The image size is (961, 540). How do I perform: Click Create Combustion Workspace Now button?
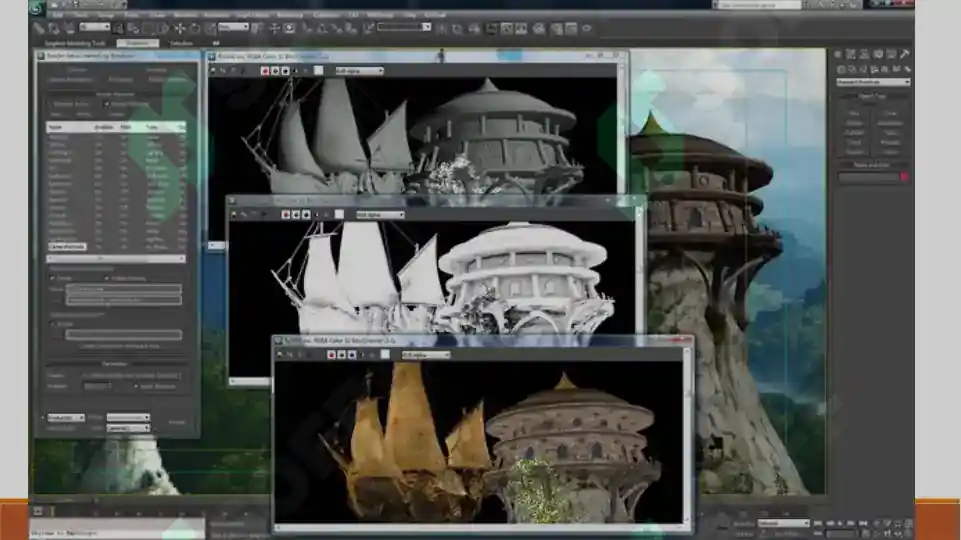120,346
